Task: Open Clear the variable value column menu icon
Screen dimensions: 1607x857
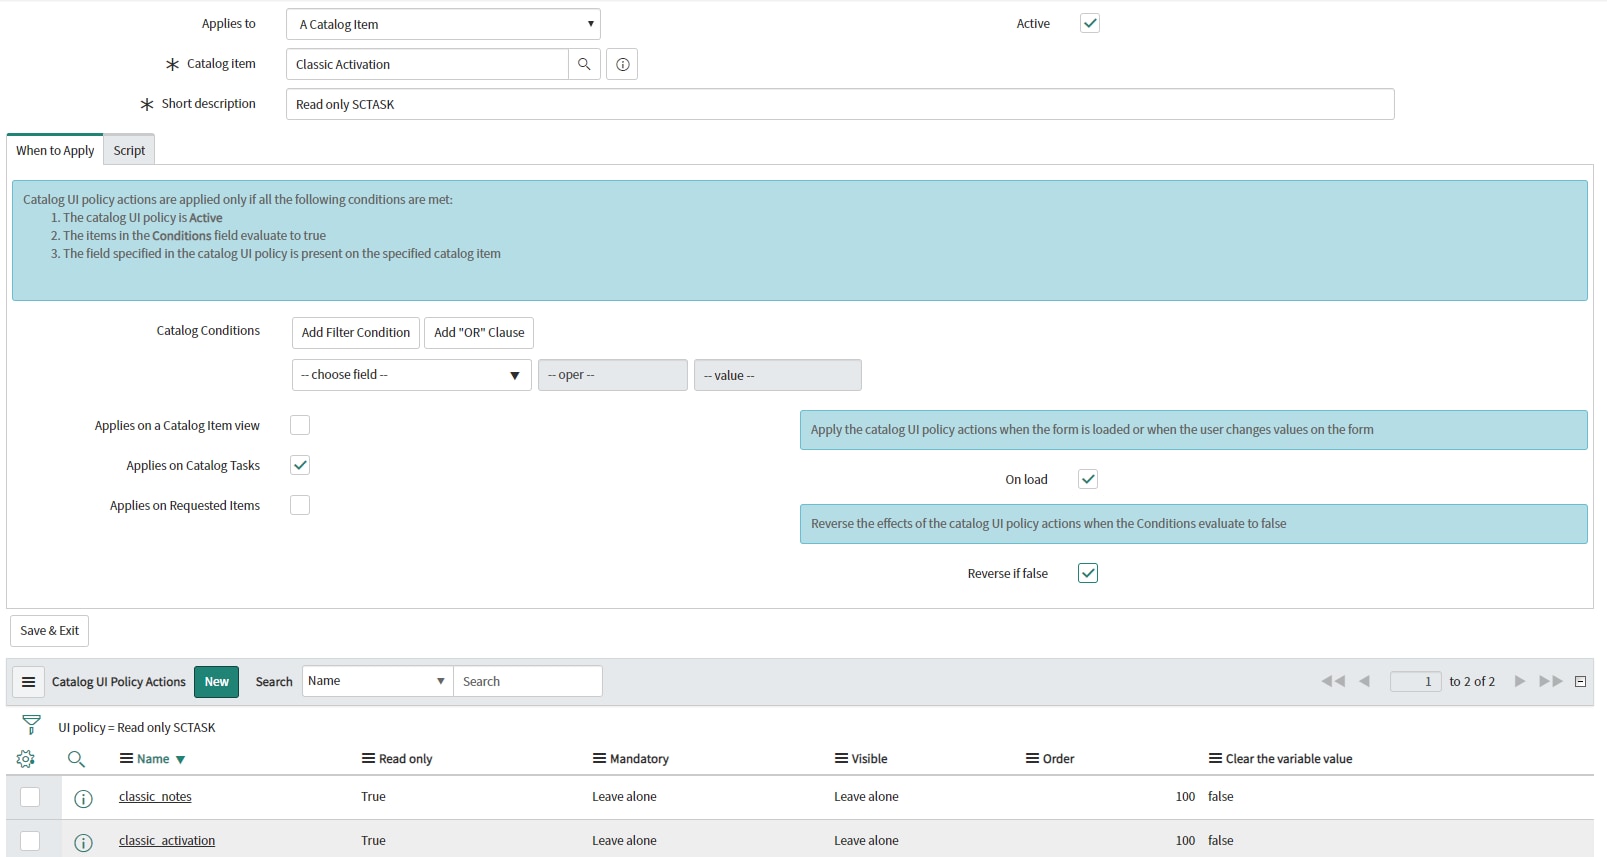Action: 1215,759
